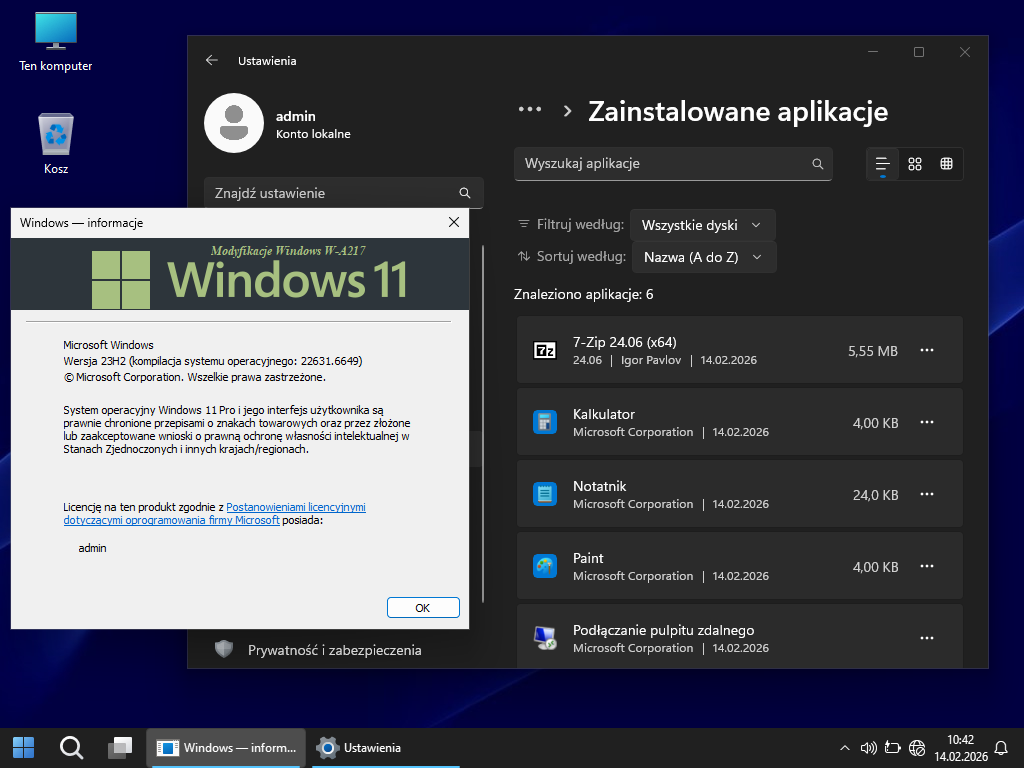Open the Postanowieniami licencyjnymi license link
The width and height of the screenshot is (1024, 768).
[295, 507]
